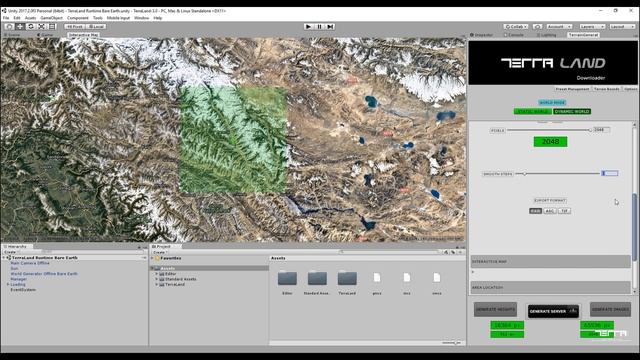Choose TIF export format
This screenshot has width=640, height=360.
click(564, 211)
